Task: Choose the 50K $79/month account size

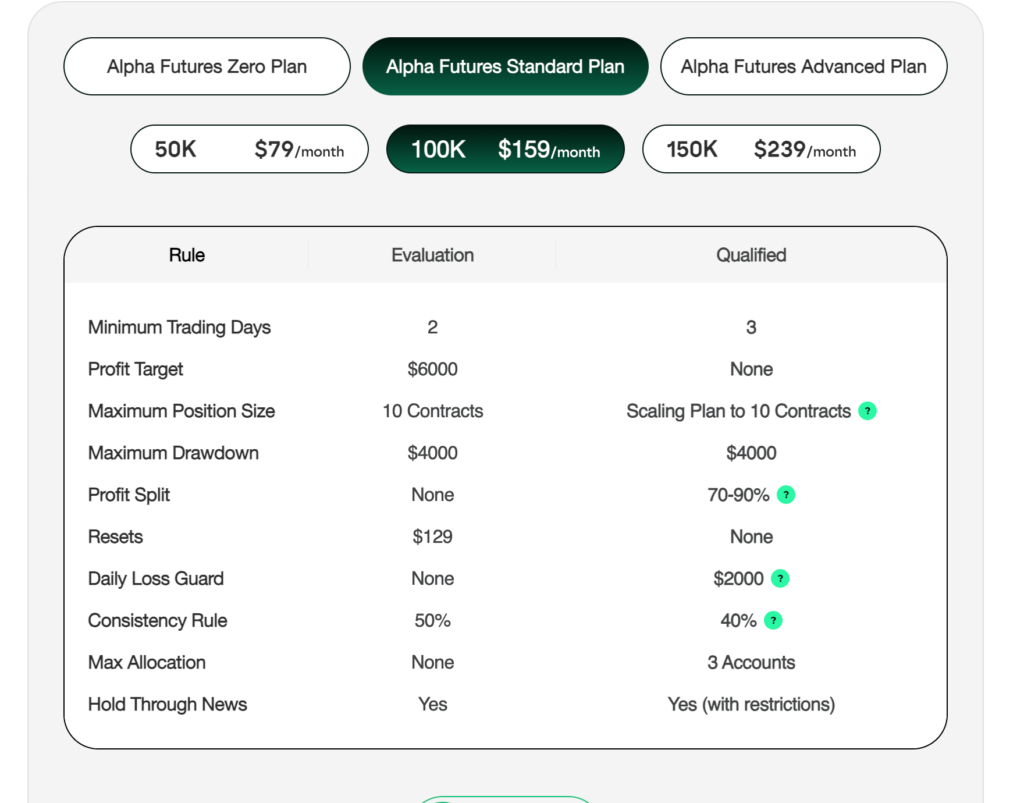Action: (249, 150)
